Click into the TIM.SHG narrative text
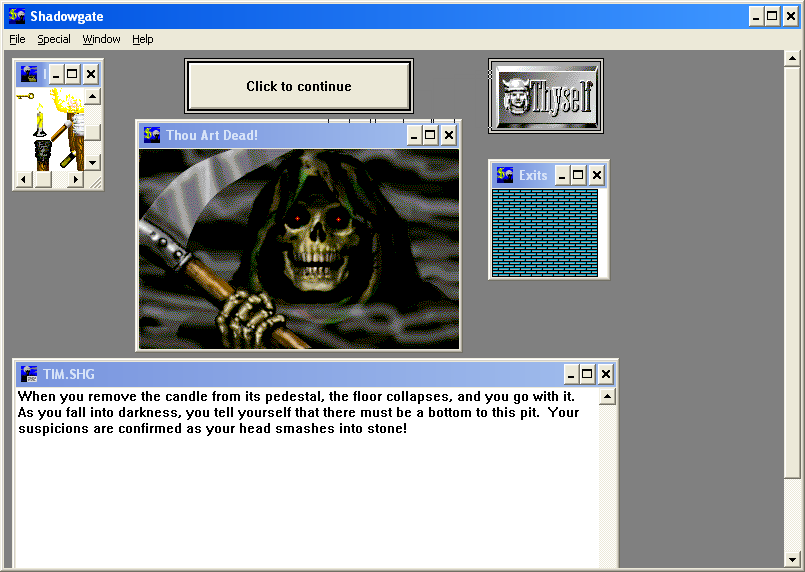 299,412
